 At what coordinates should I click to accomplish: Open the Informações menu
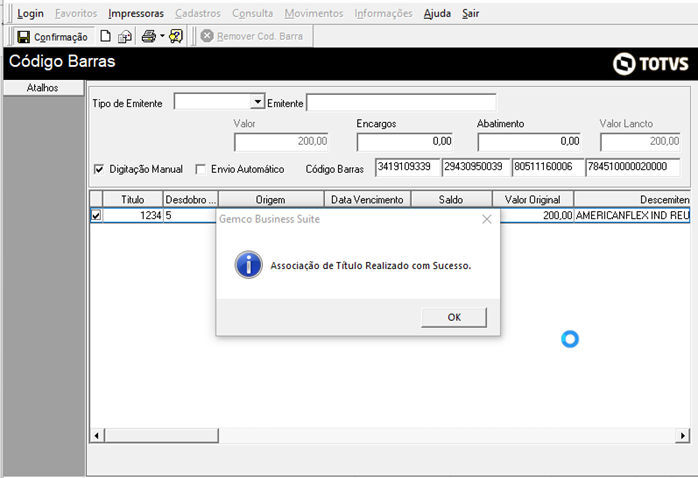[x=383, y=13]
